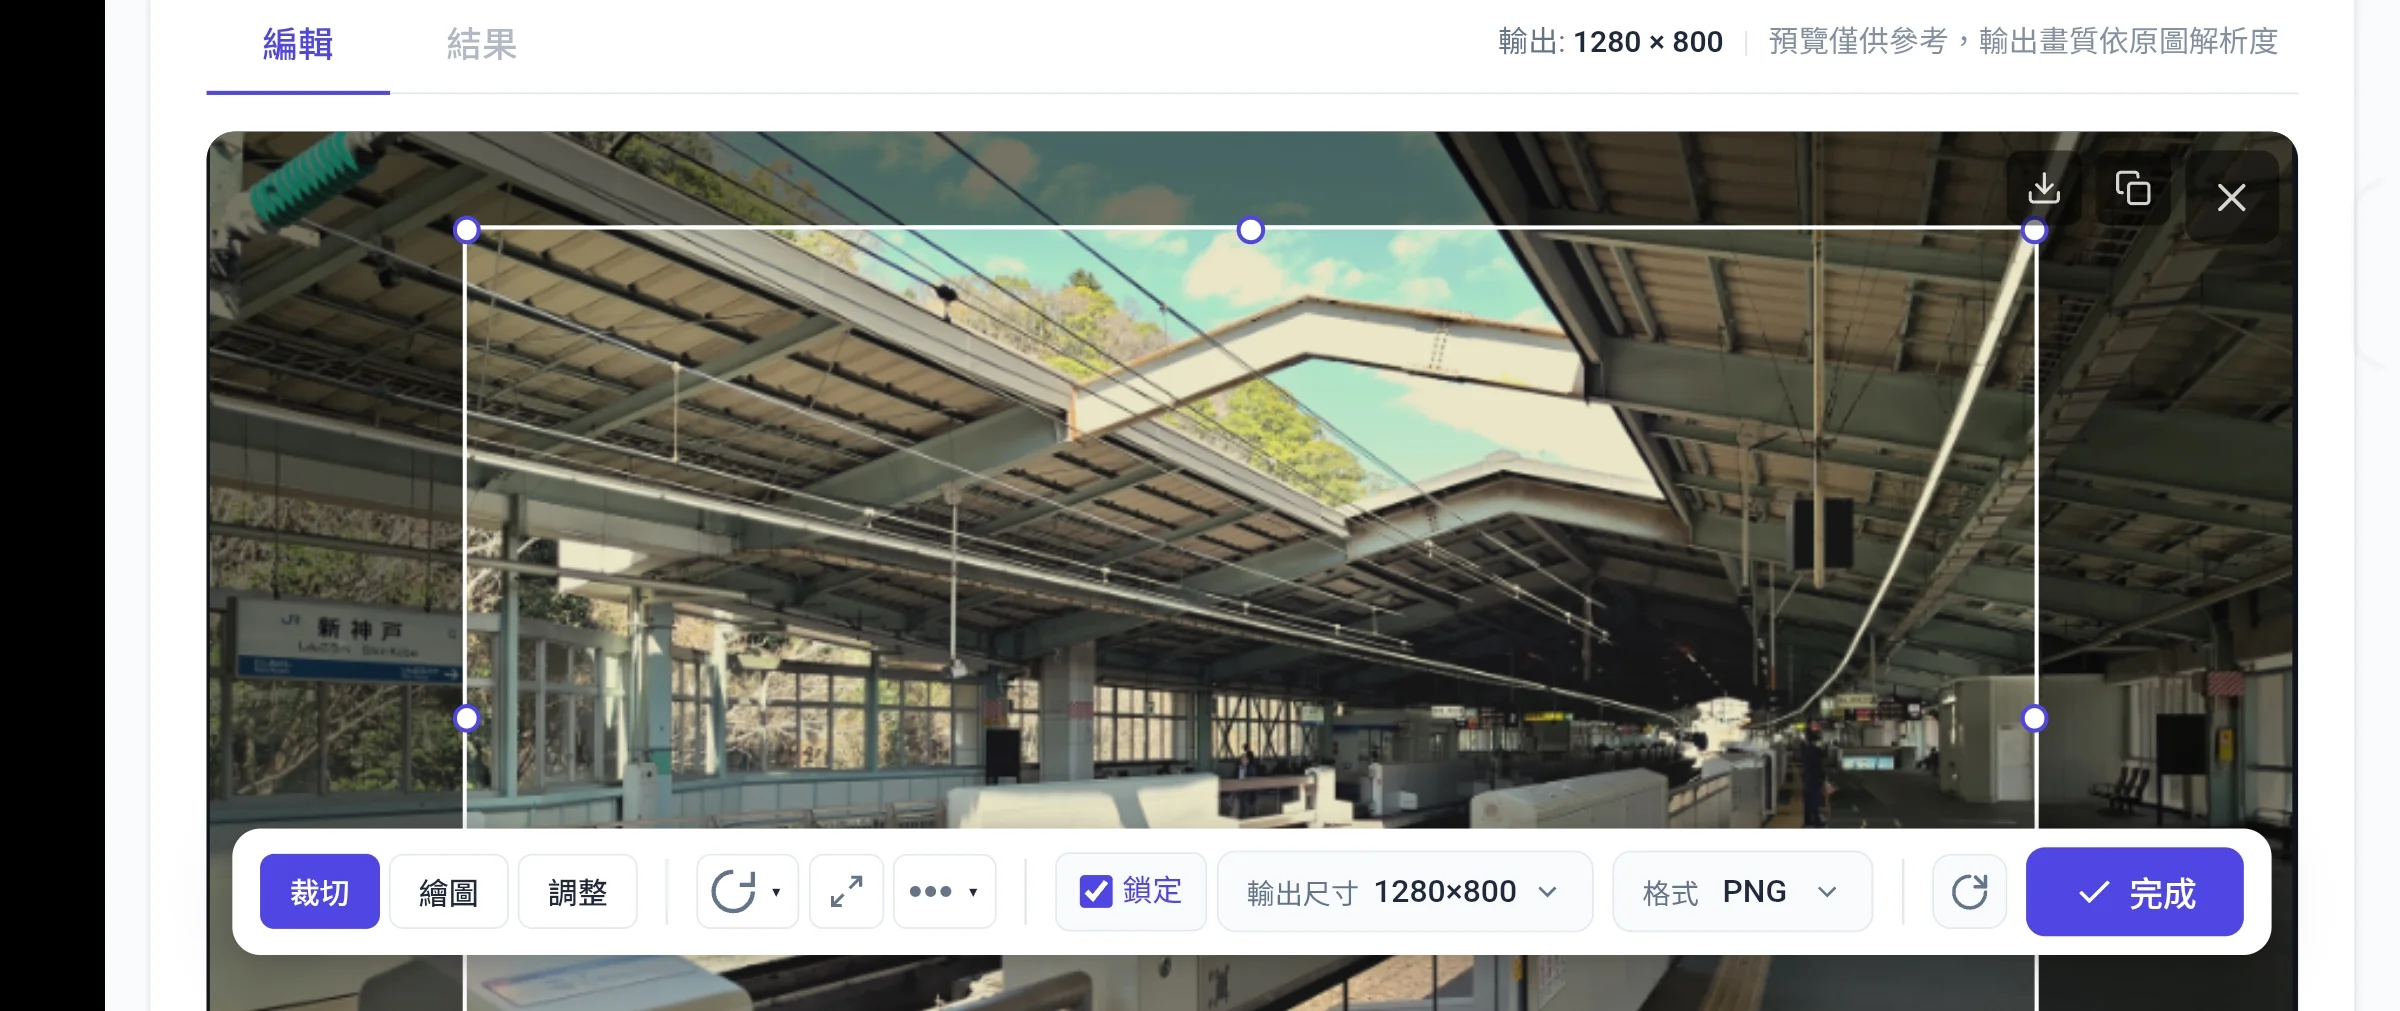Close the image editor

click(2231, 197)
